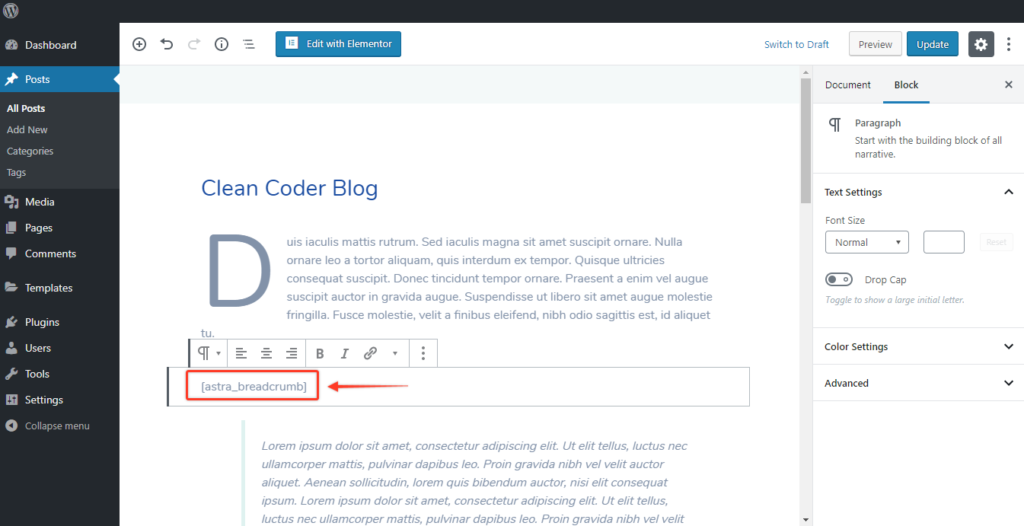Screen dimensions: 1024x526
Task: Click the Undo arrow icon
Action: click(x=167, y=44)
